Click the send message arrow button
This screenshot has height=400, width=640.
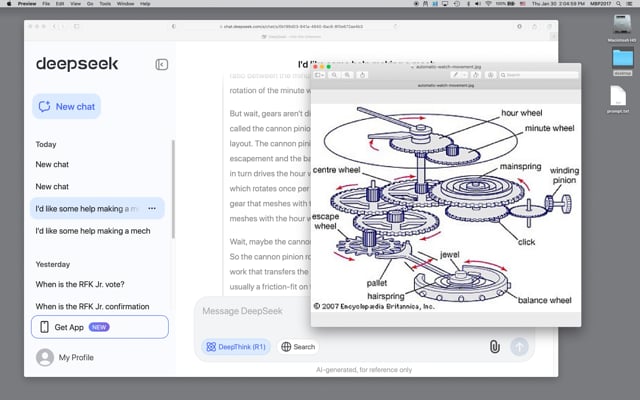click(519, 347)
